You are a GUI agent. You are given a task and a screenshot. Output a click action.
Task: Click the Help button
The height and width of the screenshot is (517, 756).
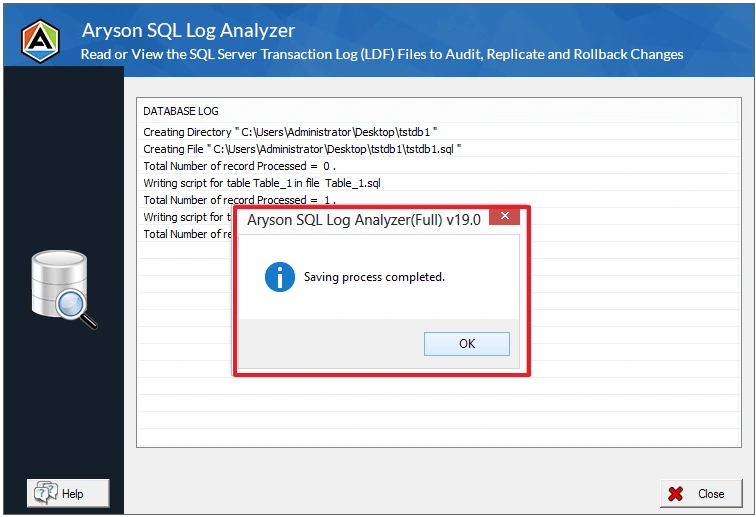[68, 493]
